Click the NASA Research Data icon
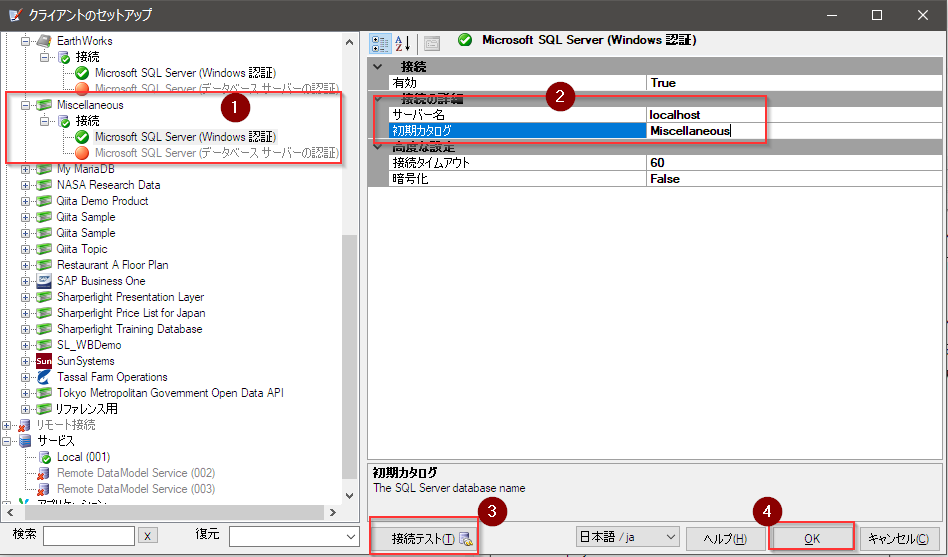 click(x=44, y=185)
